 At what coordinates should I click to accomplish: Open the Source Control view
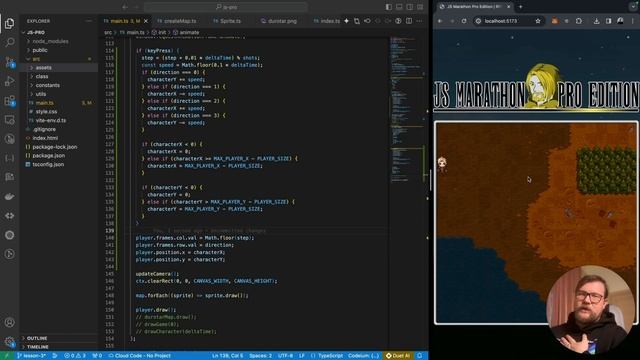click(9, 62)
